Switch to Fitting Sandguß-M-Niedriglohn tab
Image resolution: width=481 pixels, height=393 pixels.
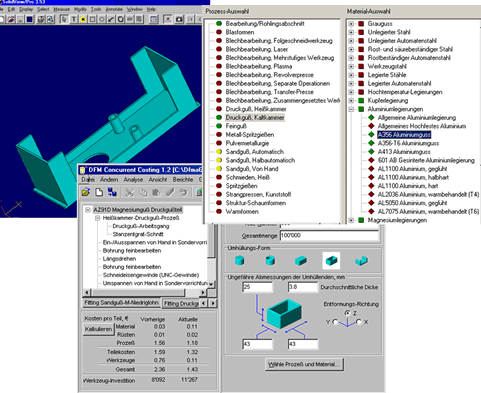pyautogui.click(x=121, y=303)
